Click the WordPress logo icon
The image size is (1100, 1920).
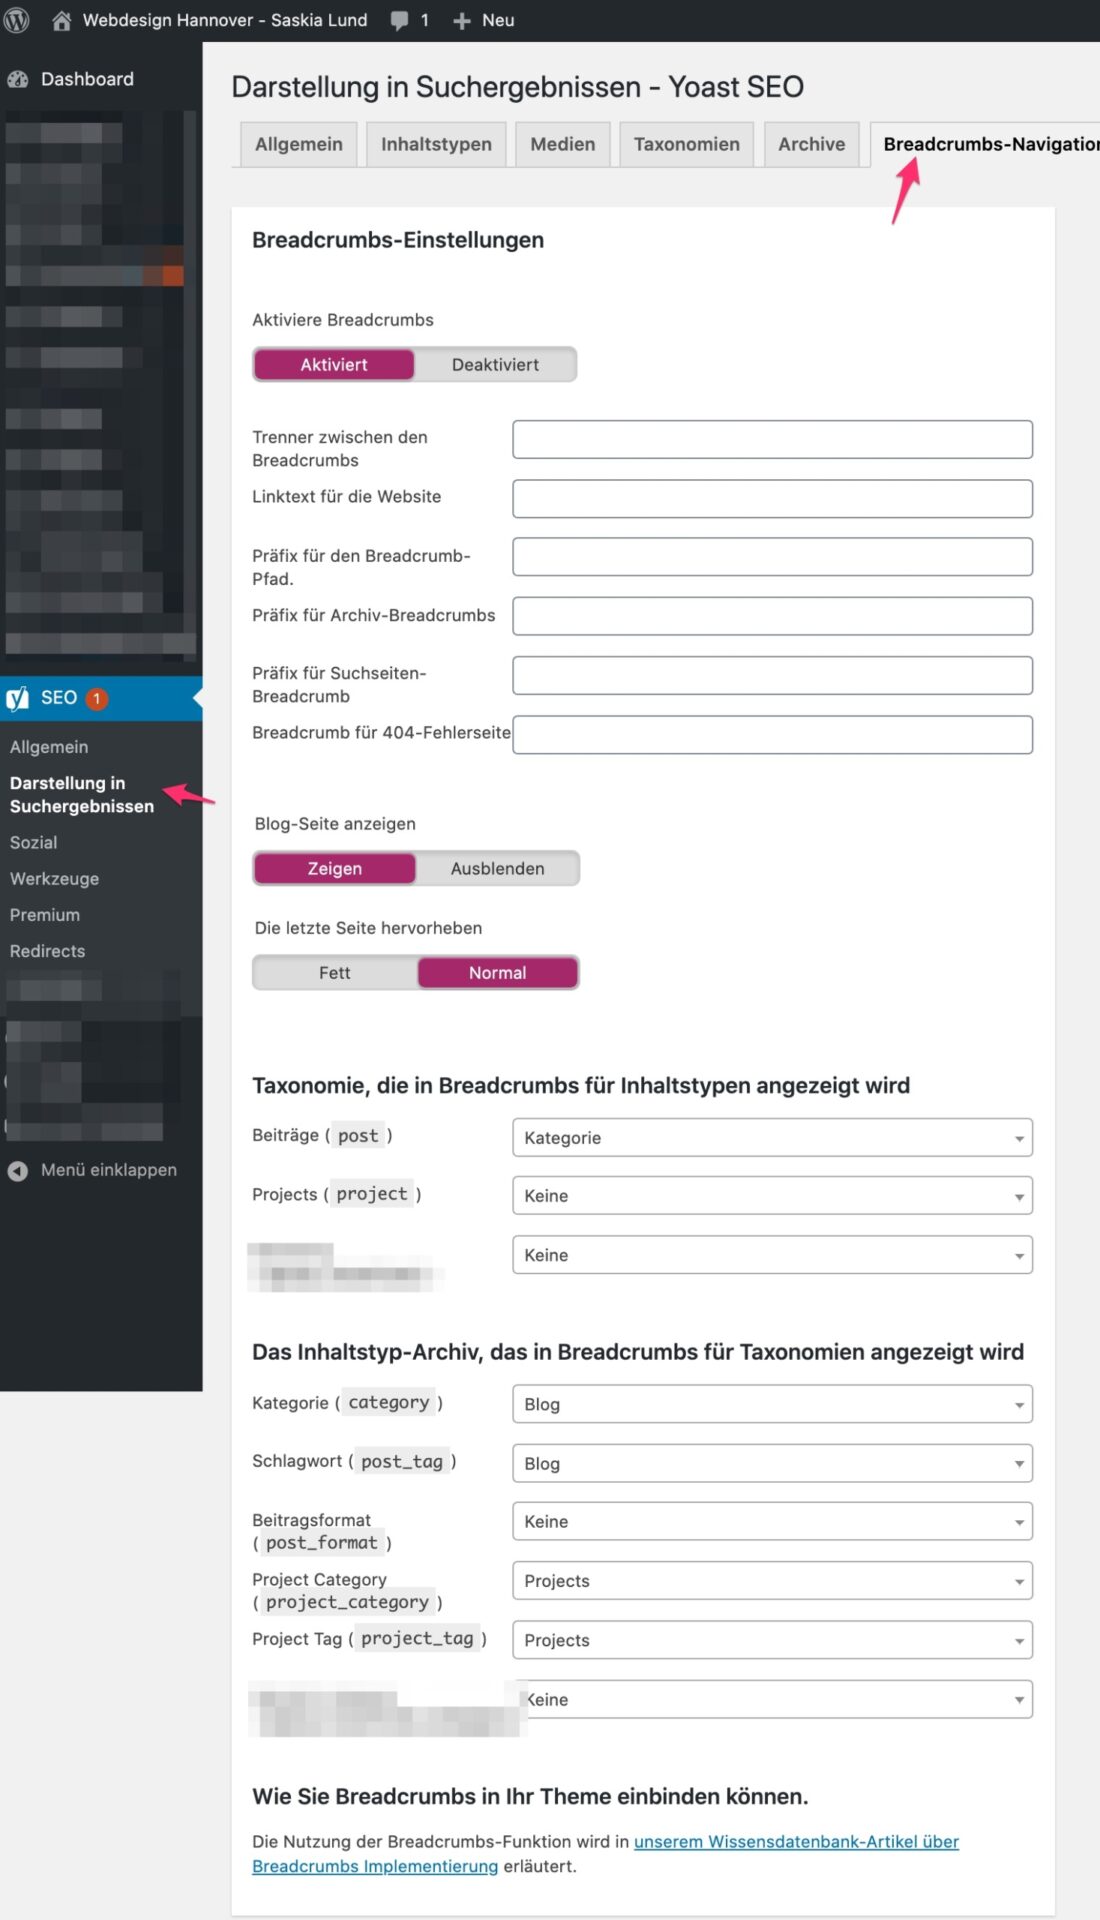[x=17, y=20]
